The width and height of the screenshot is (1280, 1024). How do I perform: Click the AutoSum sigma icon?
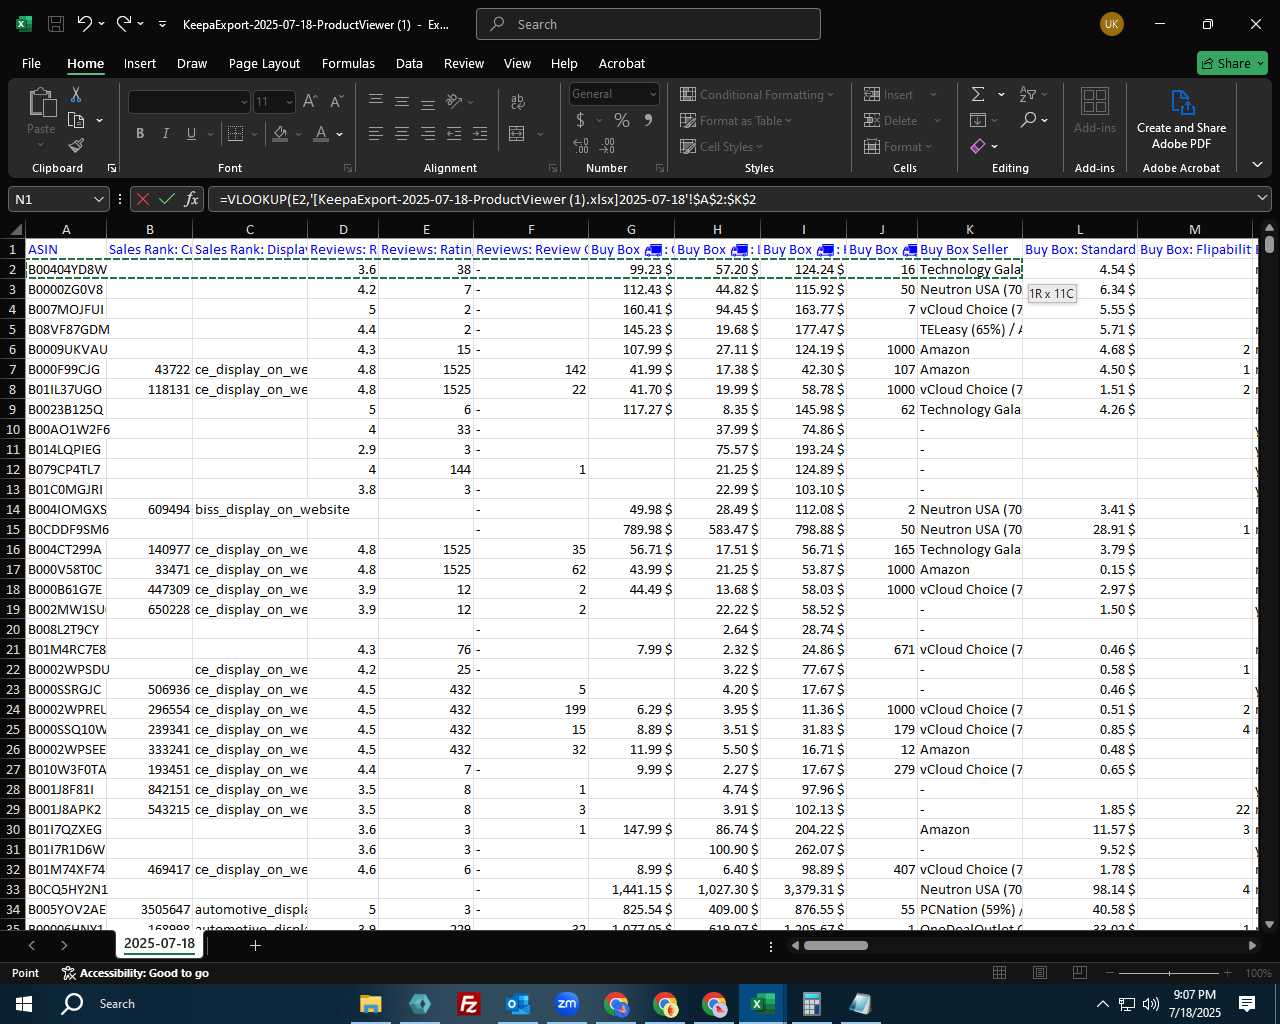pos(978,94)
